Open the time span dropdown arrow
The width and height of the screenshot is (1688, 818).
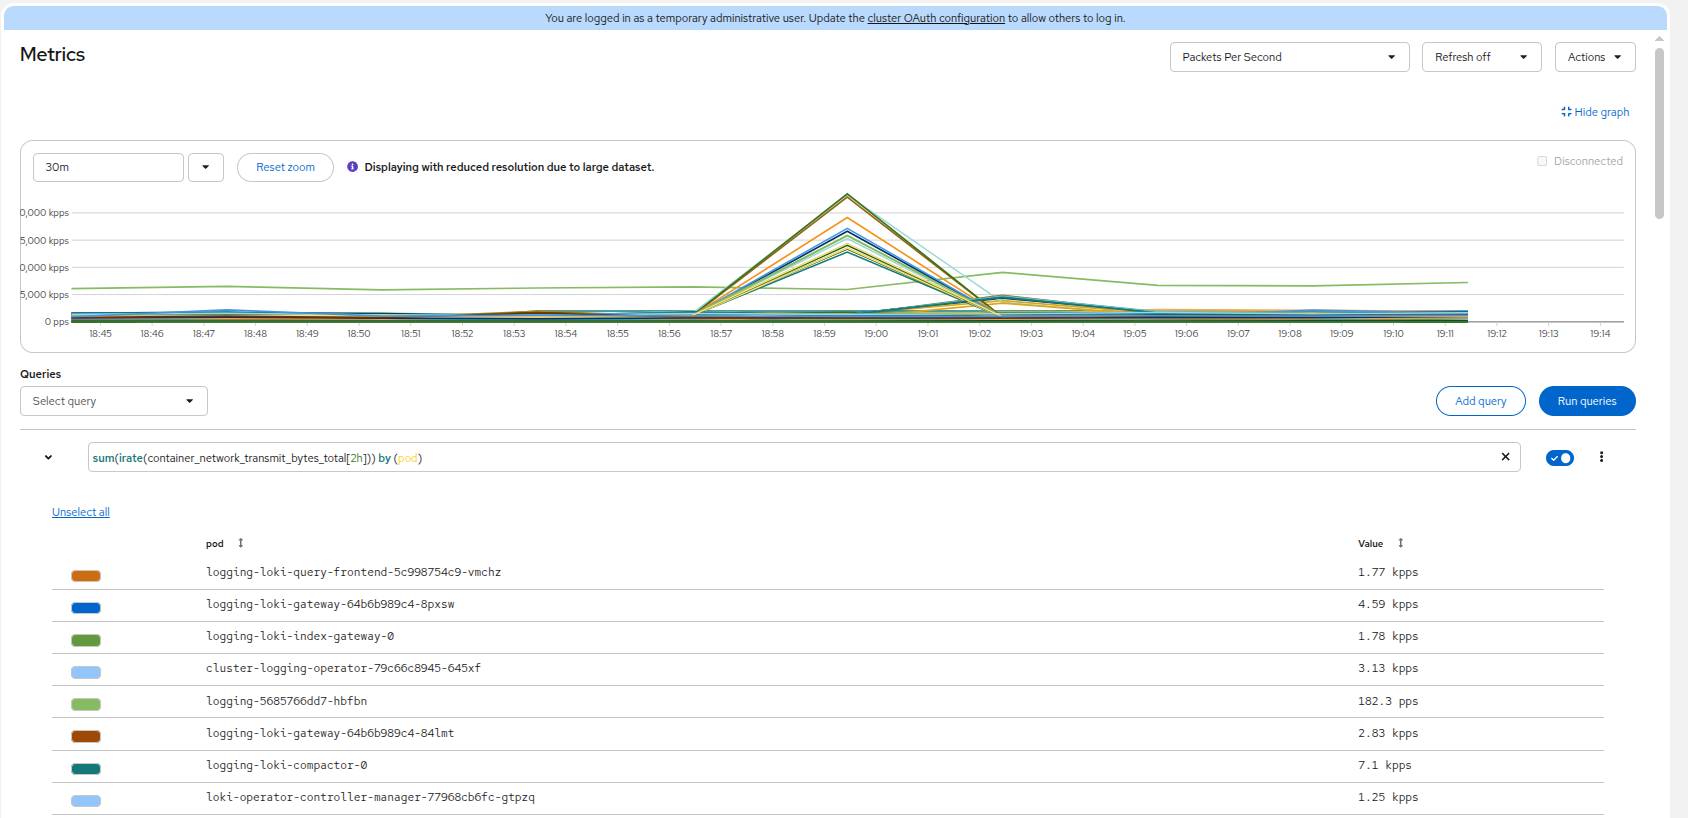pyautogui.click(x=206, y=167)
